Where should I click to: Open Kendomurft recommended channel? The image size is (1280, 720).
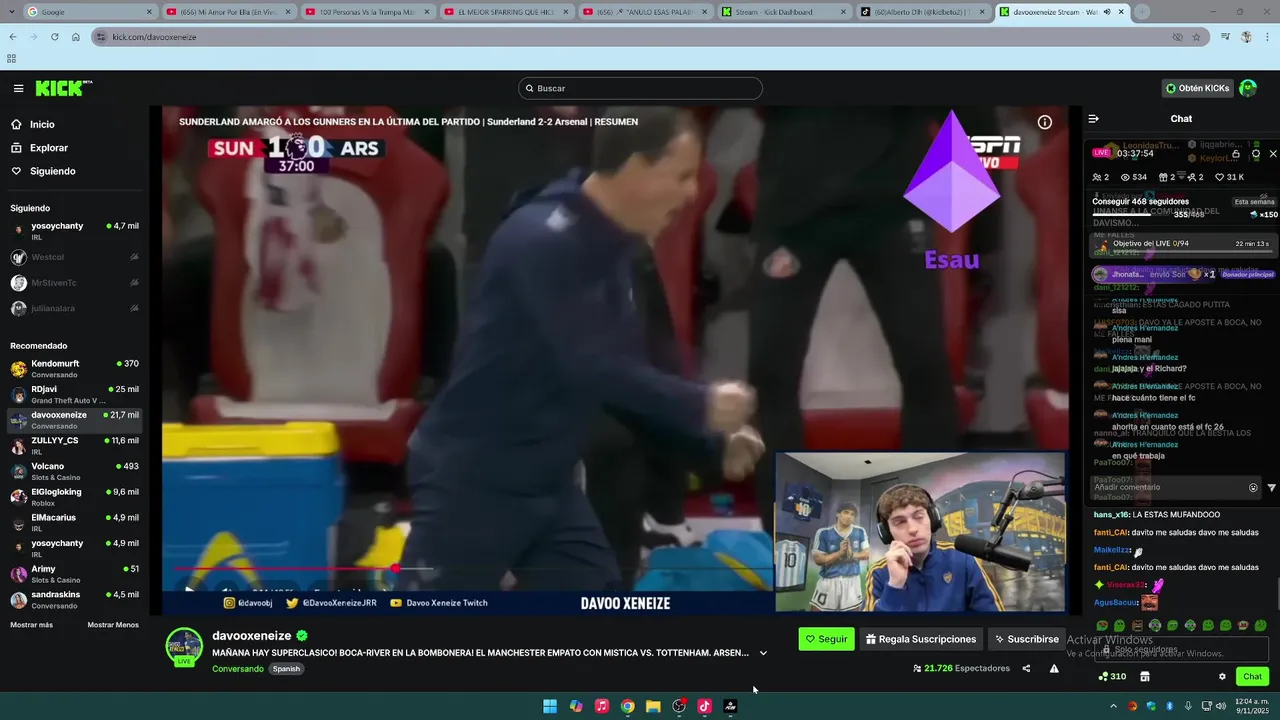click(x=75, y=369)
